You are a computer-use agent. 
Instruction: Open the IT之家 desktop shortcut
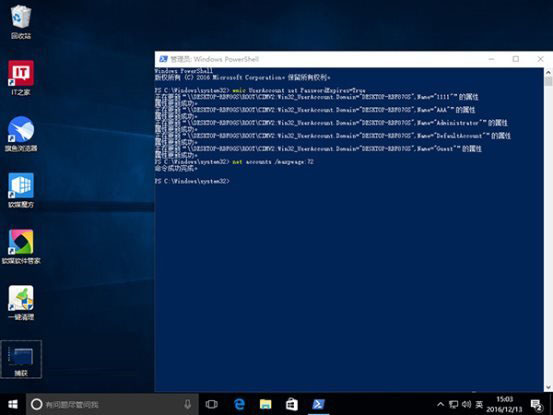point(21,78)
